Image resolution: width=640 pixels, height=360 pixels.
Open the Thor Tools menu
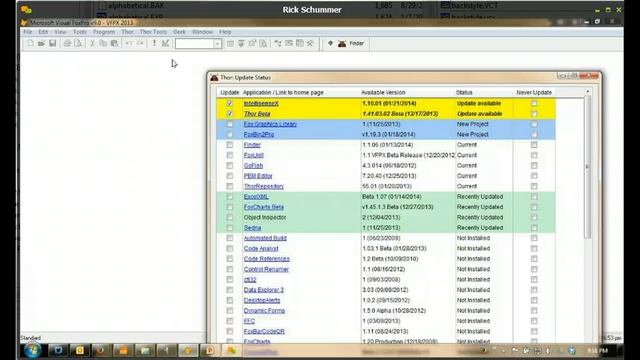[153, 32]
